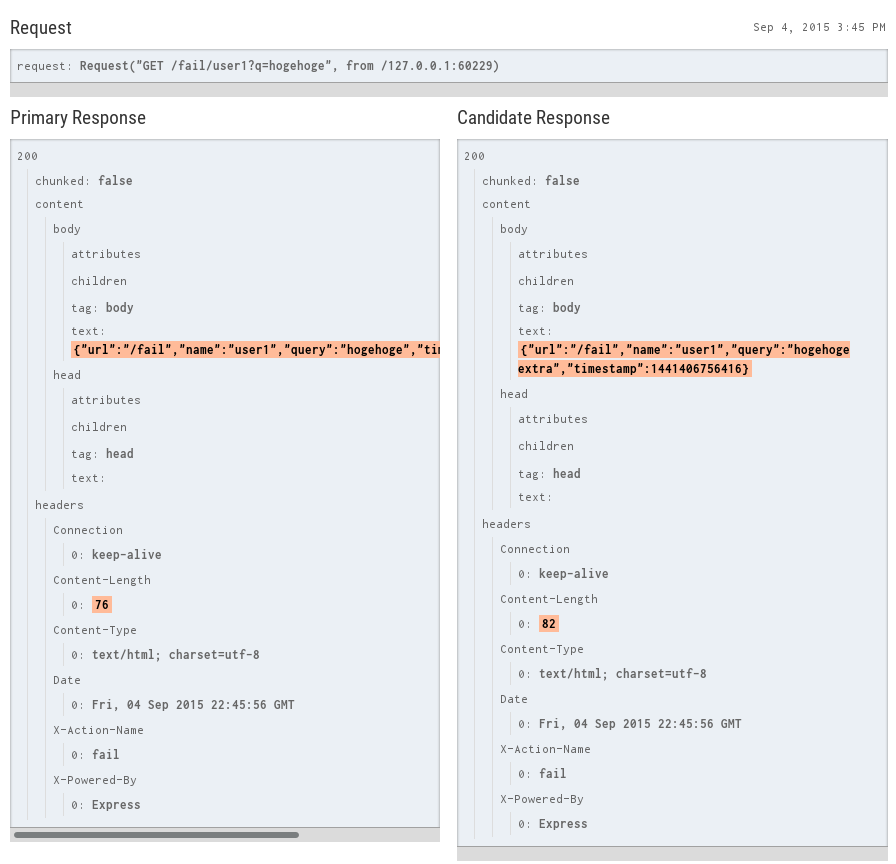The image size is (896, 864).
Task: Click keep-alive value in Candidate Response
Action: (573, 574)
